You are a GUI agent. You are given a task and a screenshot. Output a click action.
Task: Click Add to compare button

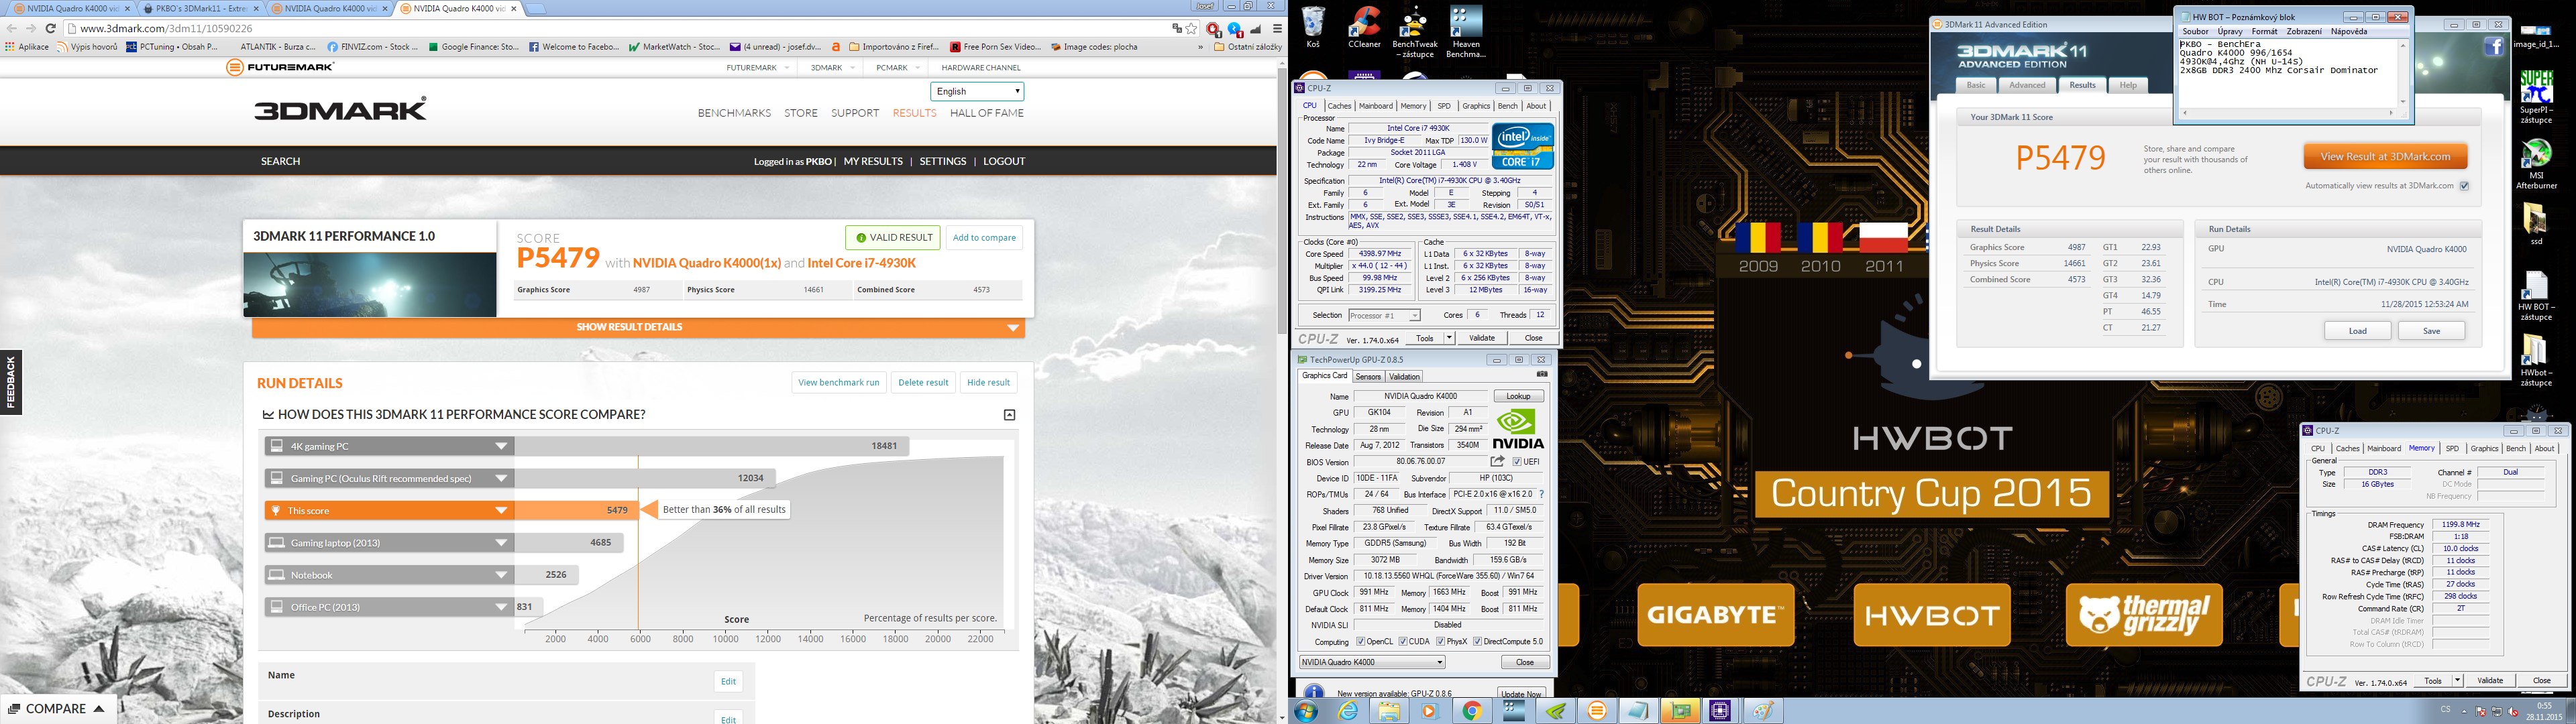[x=983, y=238]
